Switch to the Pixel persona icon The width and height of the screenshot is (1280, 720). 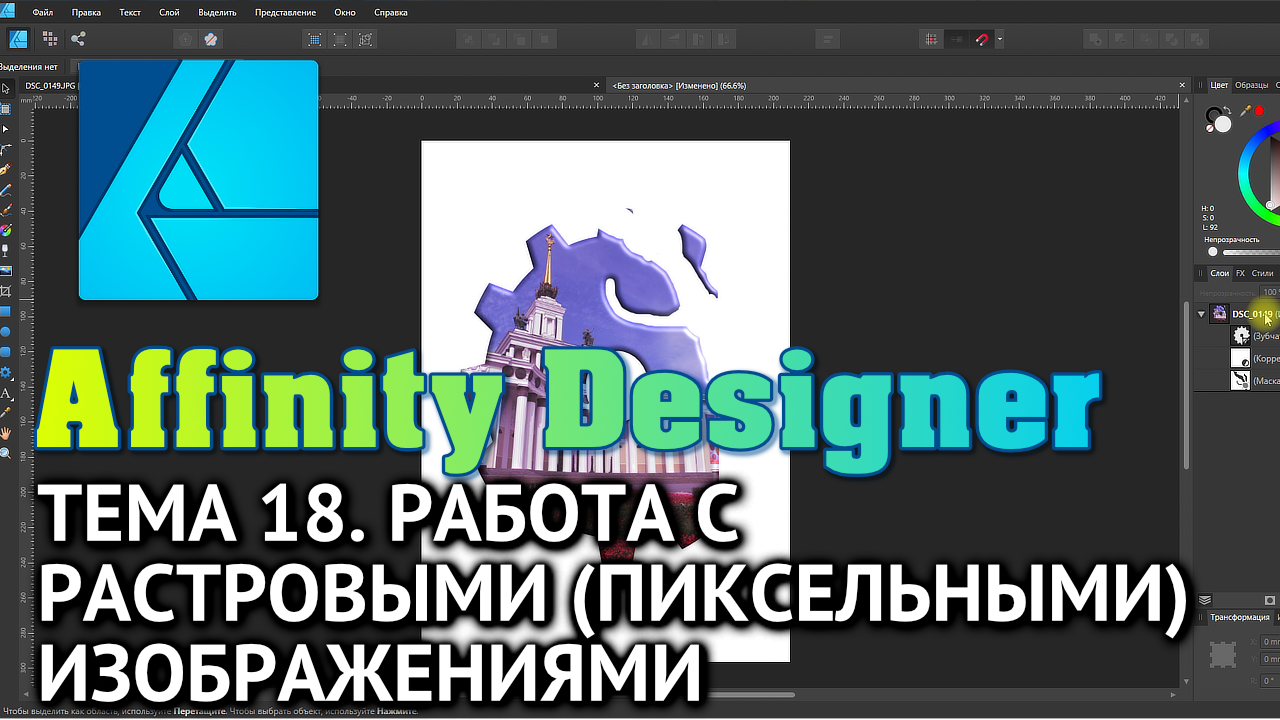point(49,39)
